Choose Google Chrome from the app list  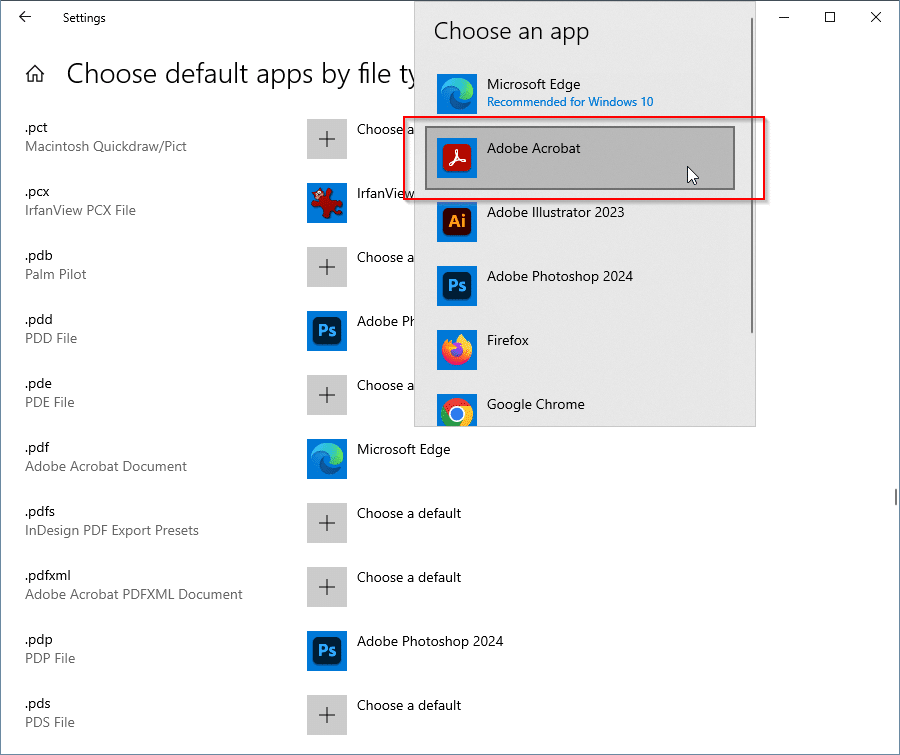[x=580, y=405]
